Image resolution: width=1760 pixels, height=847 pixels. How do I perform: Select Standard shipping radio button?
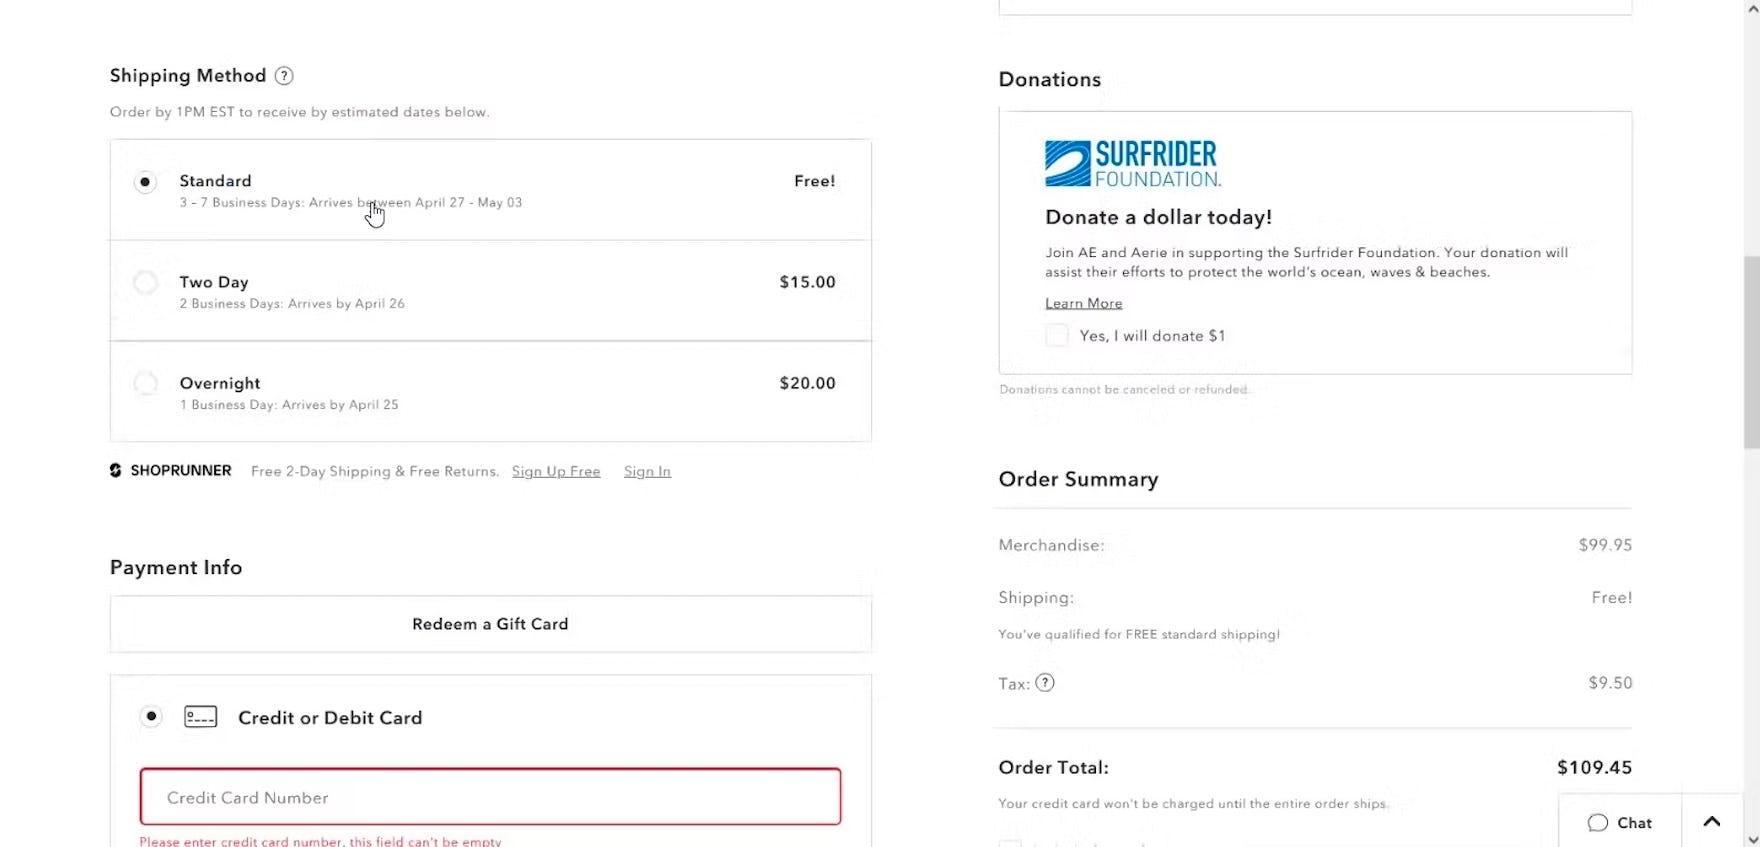pyautogui.click(x=146, y=182)
